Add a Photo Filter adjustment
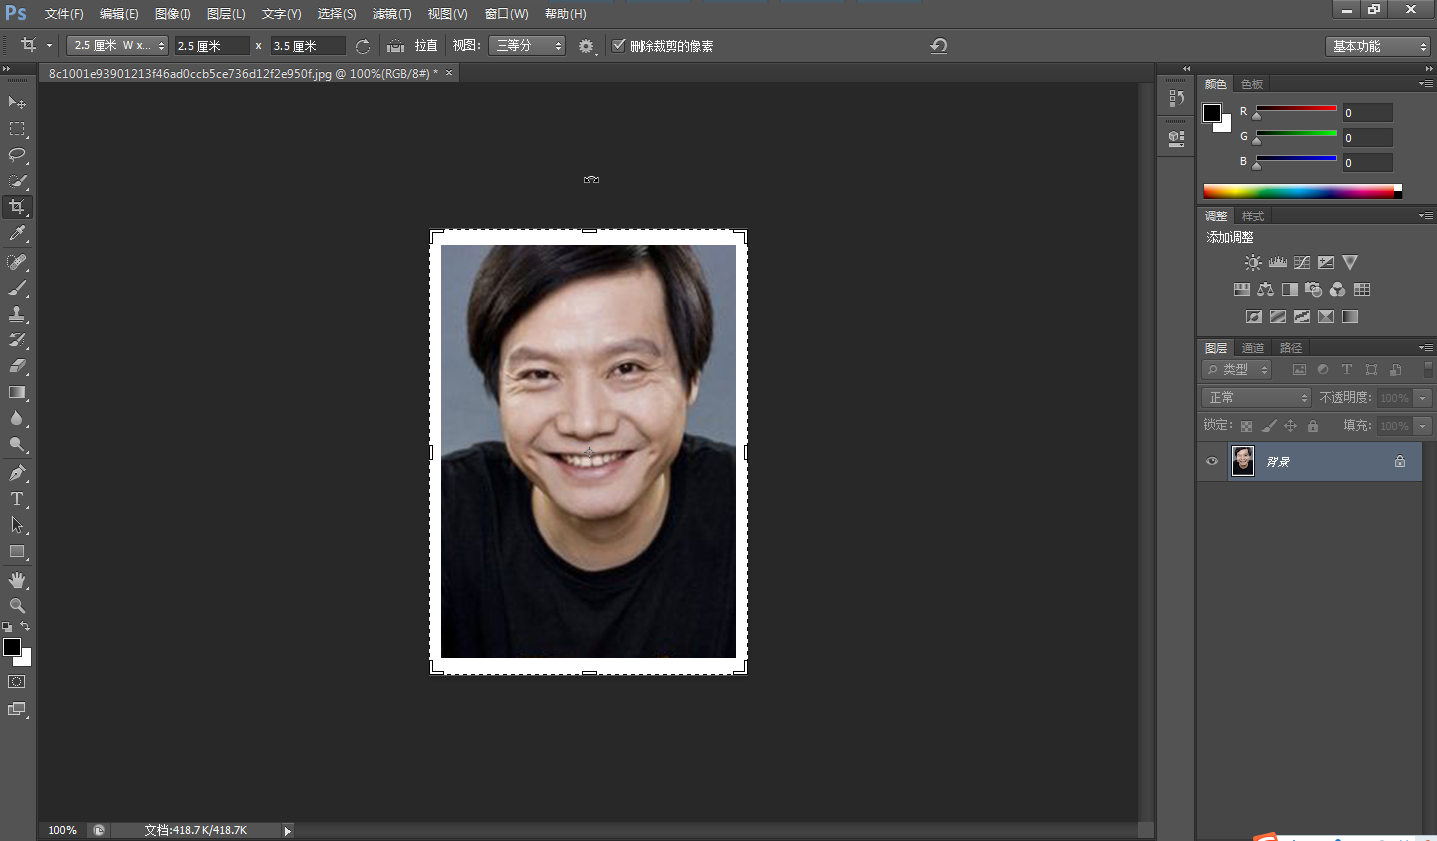This screenshot has width=1437, height=841. click(1313, 290)
